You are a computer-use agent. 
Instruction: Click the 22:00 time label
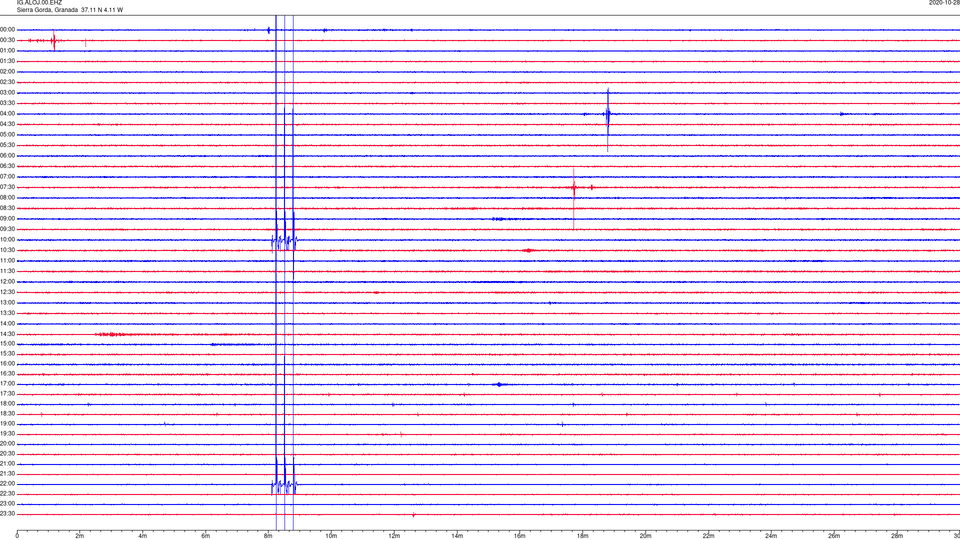[x=8, y=484]
